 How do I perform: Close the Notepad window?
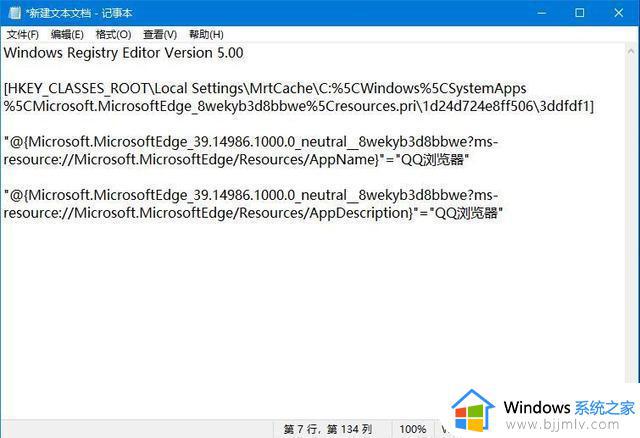(x=618, y=13)
